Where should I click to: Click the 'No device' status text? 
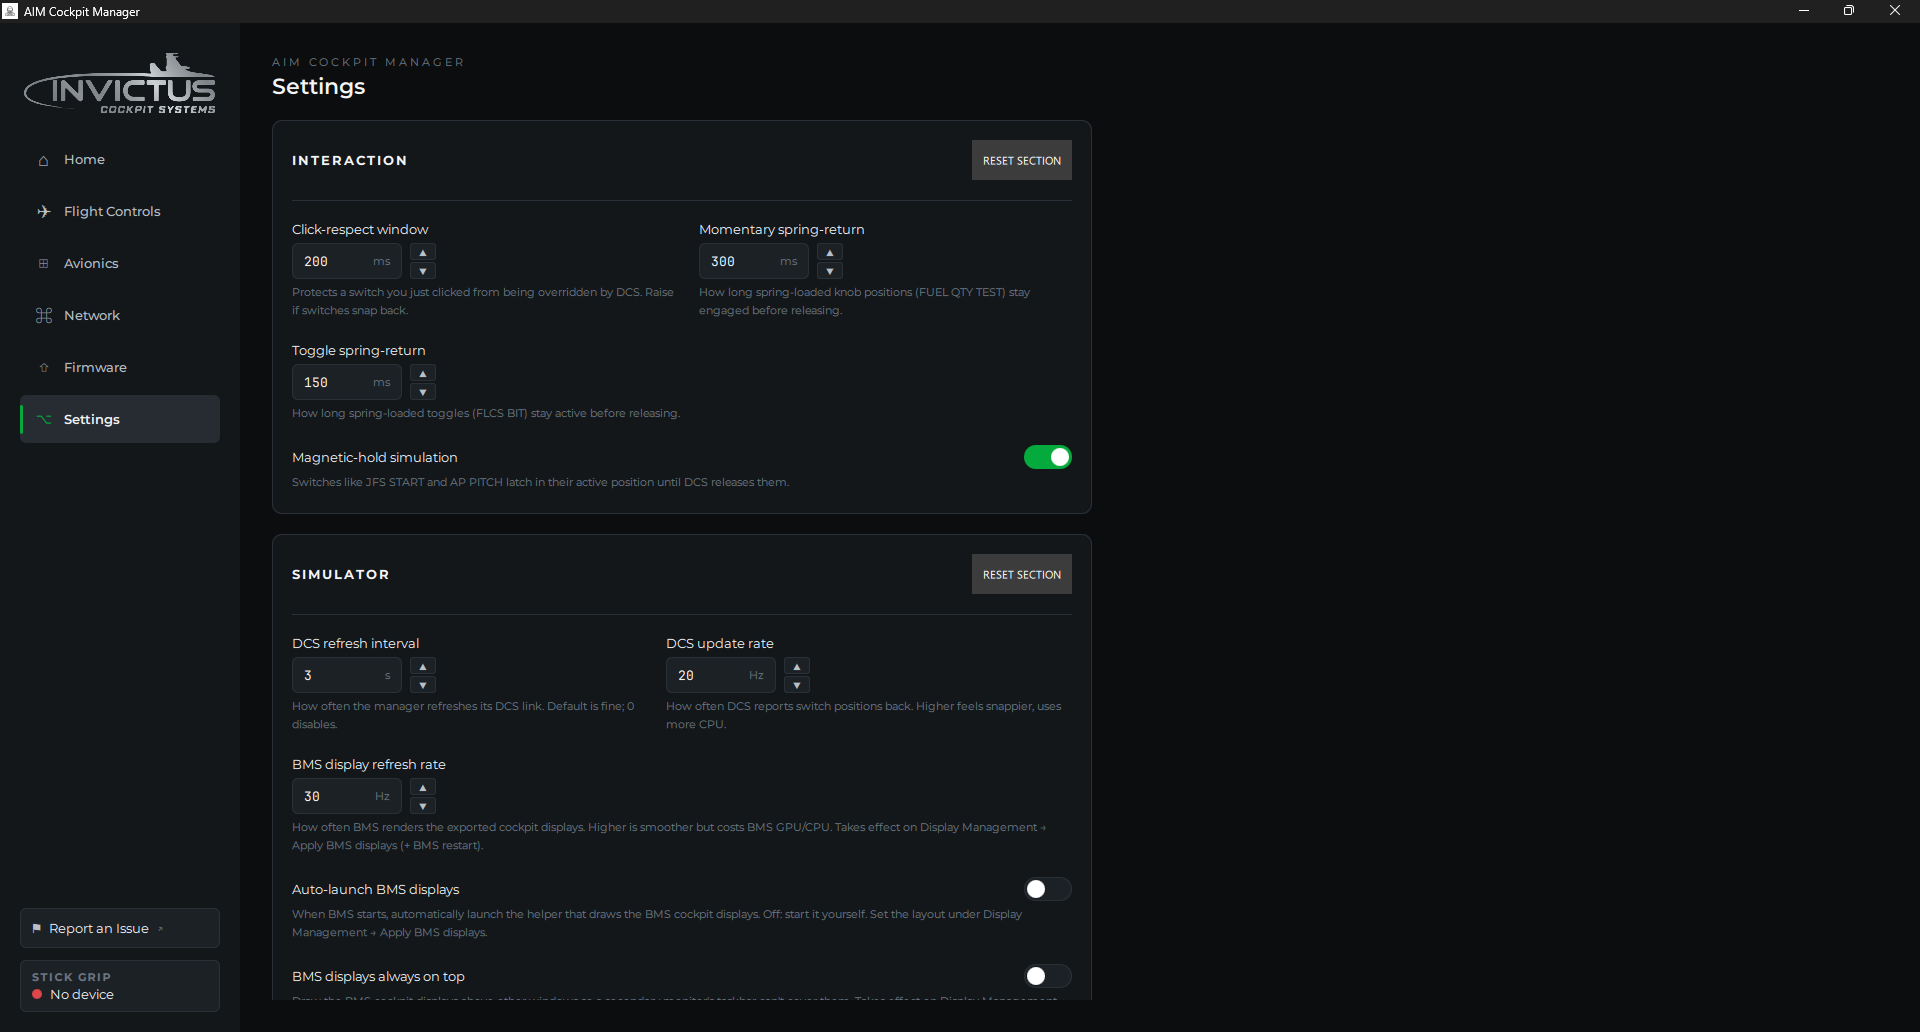pyautogui.click(x=82, y=995)
